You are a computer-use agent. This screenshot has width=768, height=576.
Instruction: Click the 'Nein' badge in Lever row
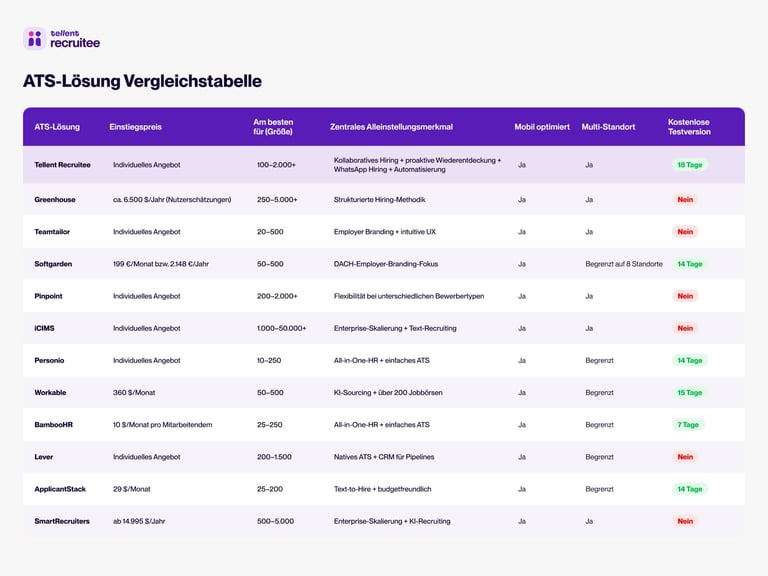point(685,457)
